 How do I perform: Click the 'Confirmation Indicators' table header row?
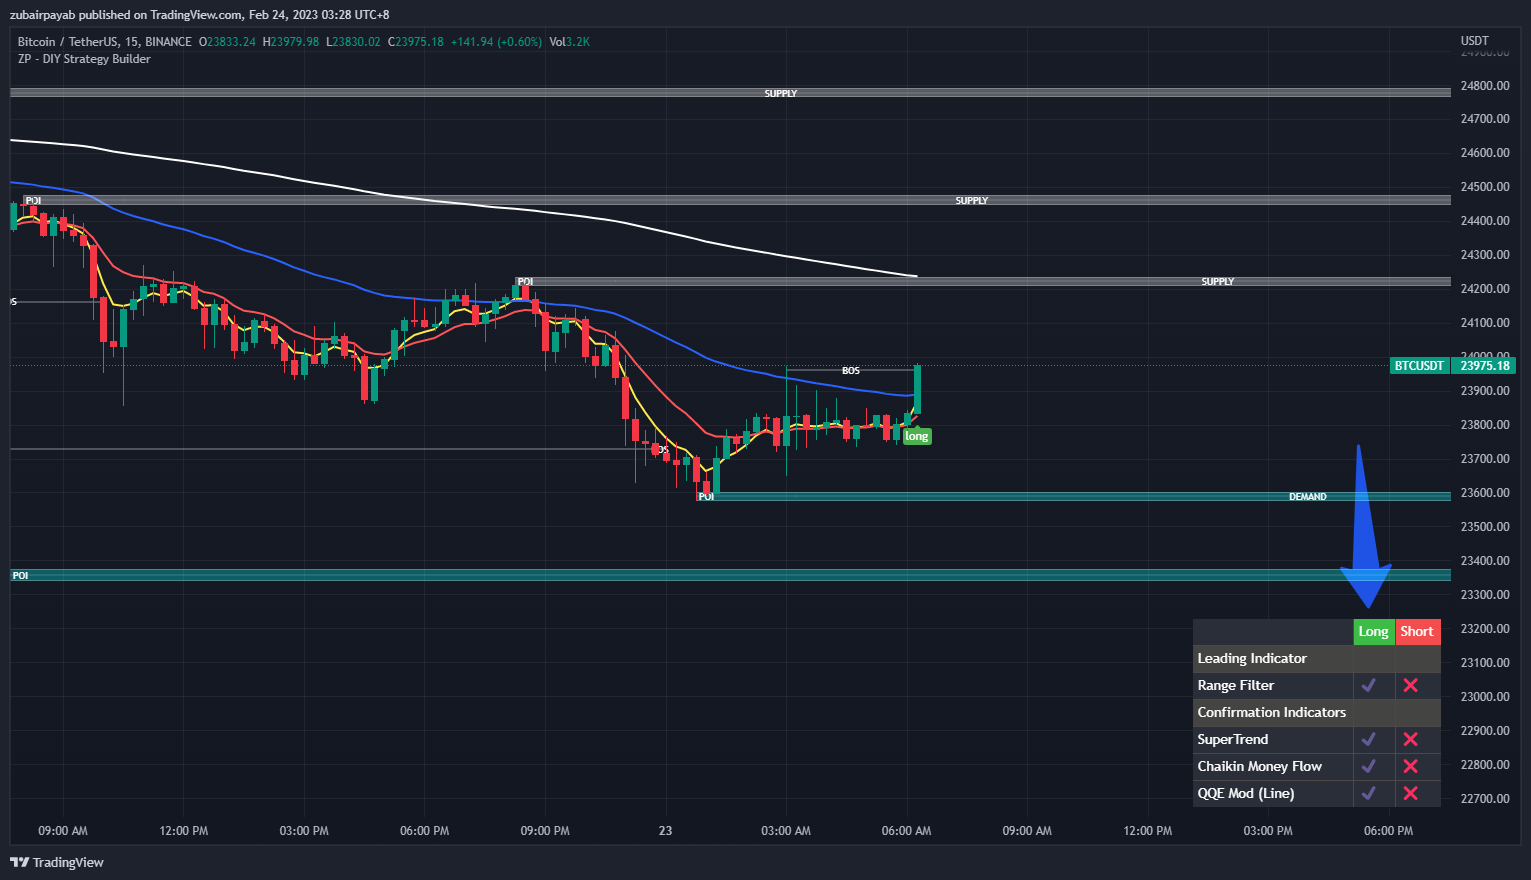coord(1317,712)
